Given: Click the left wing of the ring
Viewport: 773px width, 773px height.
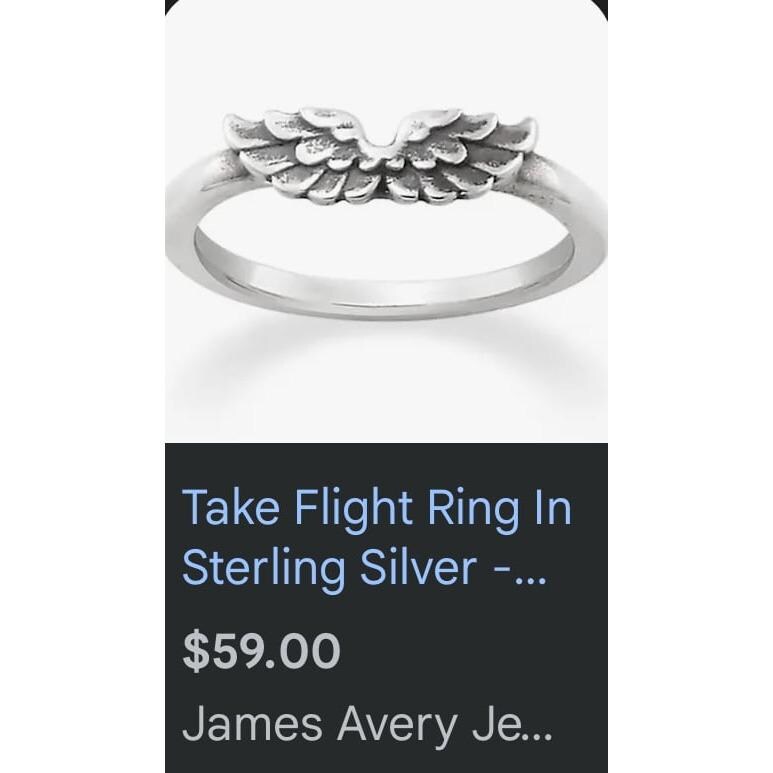Looking at the screenshot, I should click(301, 155).
